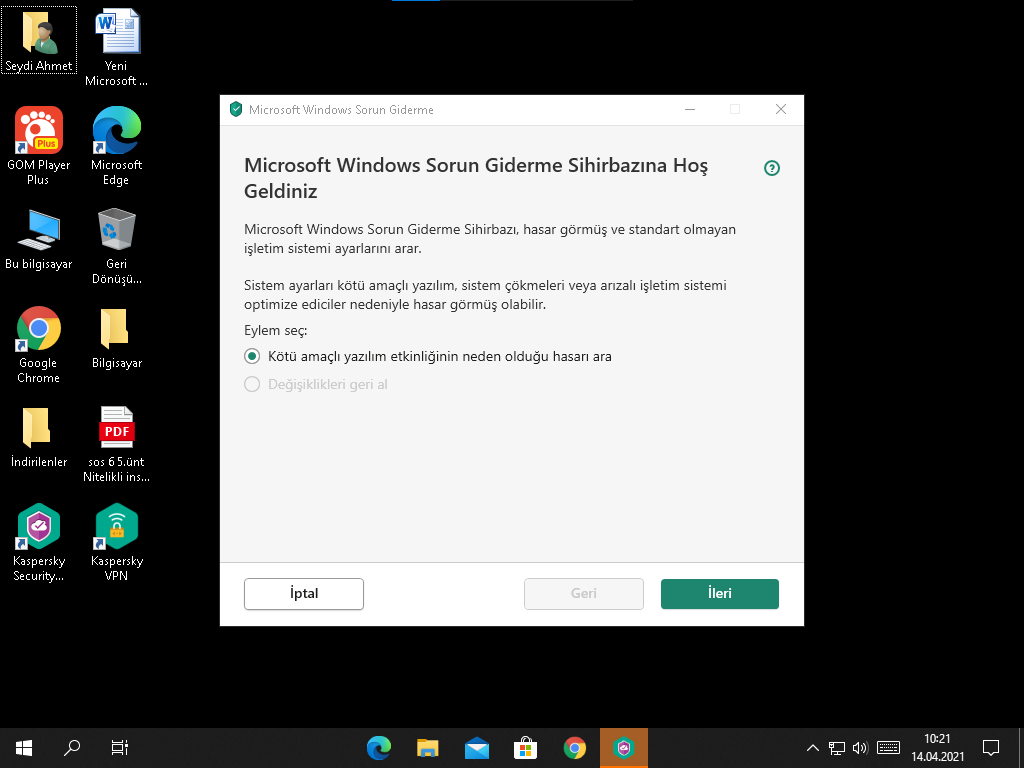Minimize the Sorun Giderme wizard window
Image resolution: width=1024 pixels, height=768 pixels.
(690, 109)
